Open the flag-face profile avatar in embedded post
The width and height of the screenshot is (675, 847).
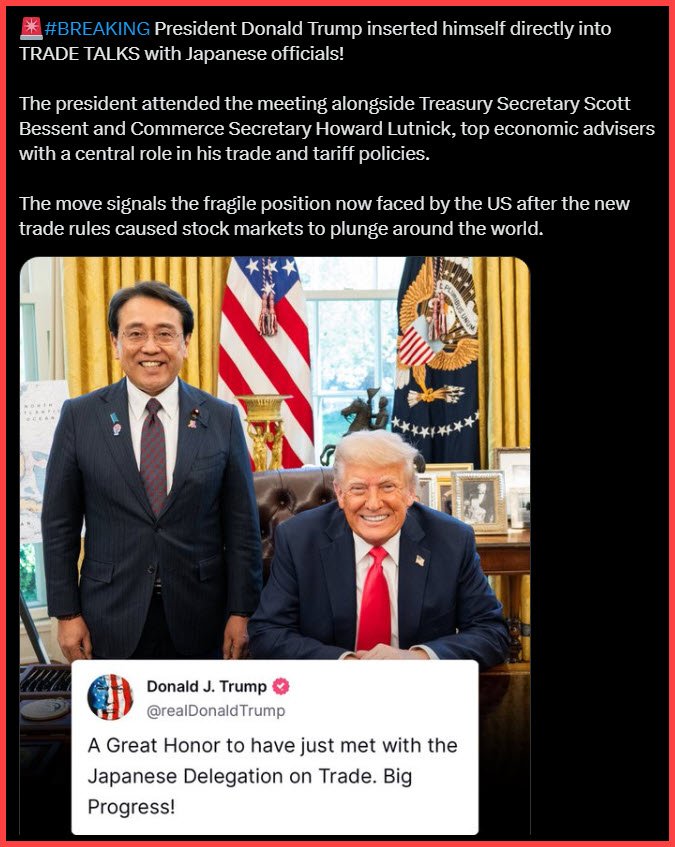tap(110, 697)
